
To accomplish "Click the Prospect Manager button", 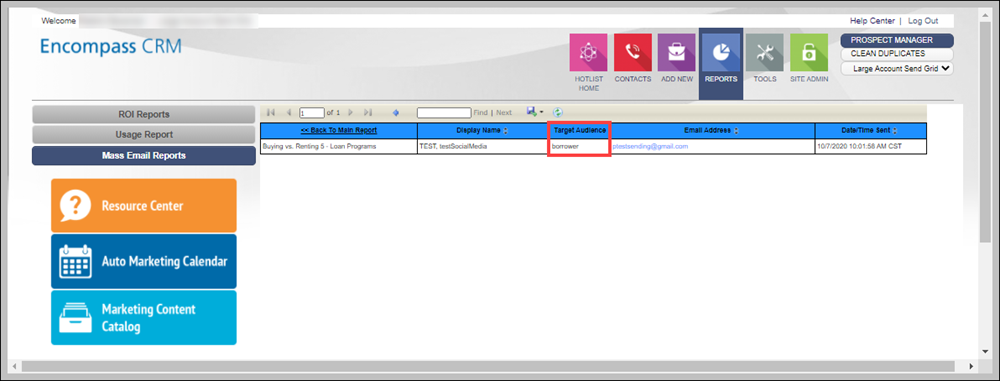I will pos(897,40).
